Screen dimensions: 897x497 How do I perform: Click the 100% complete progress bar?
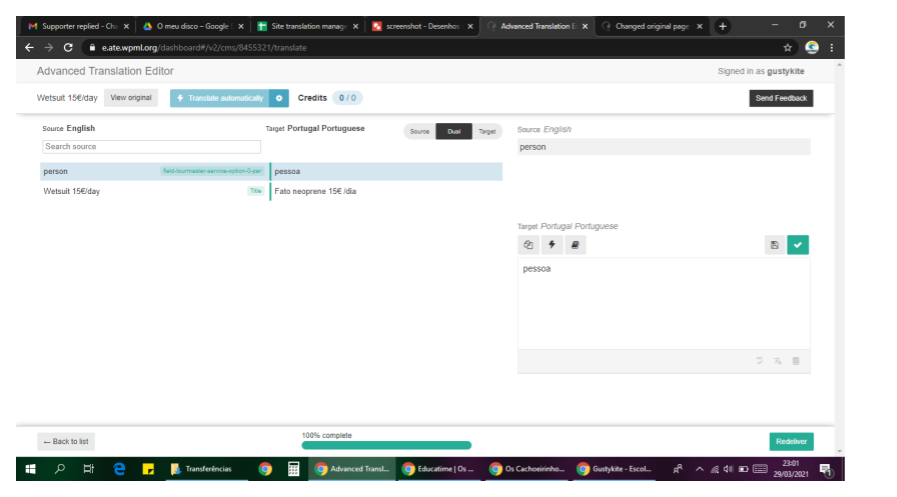click(x=386, y=446)
